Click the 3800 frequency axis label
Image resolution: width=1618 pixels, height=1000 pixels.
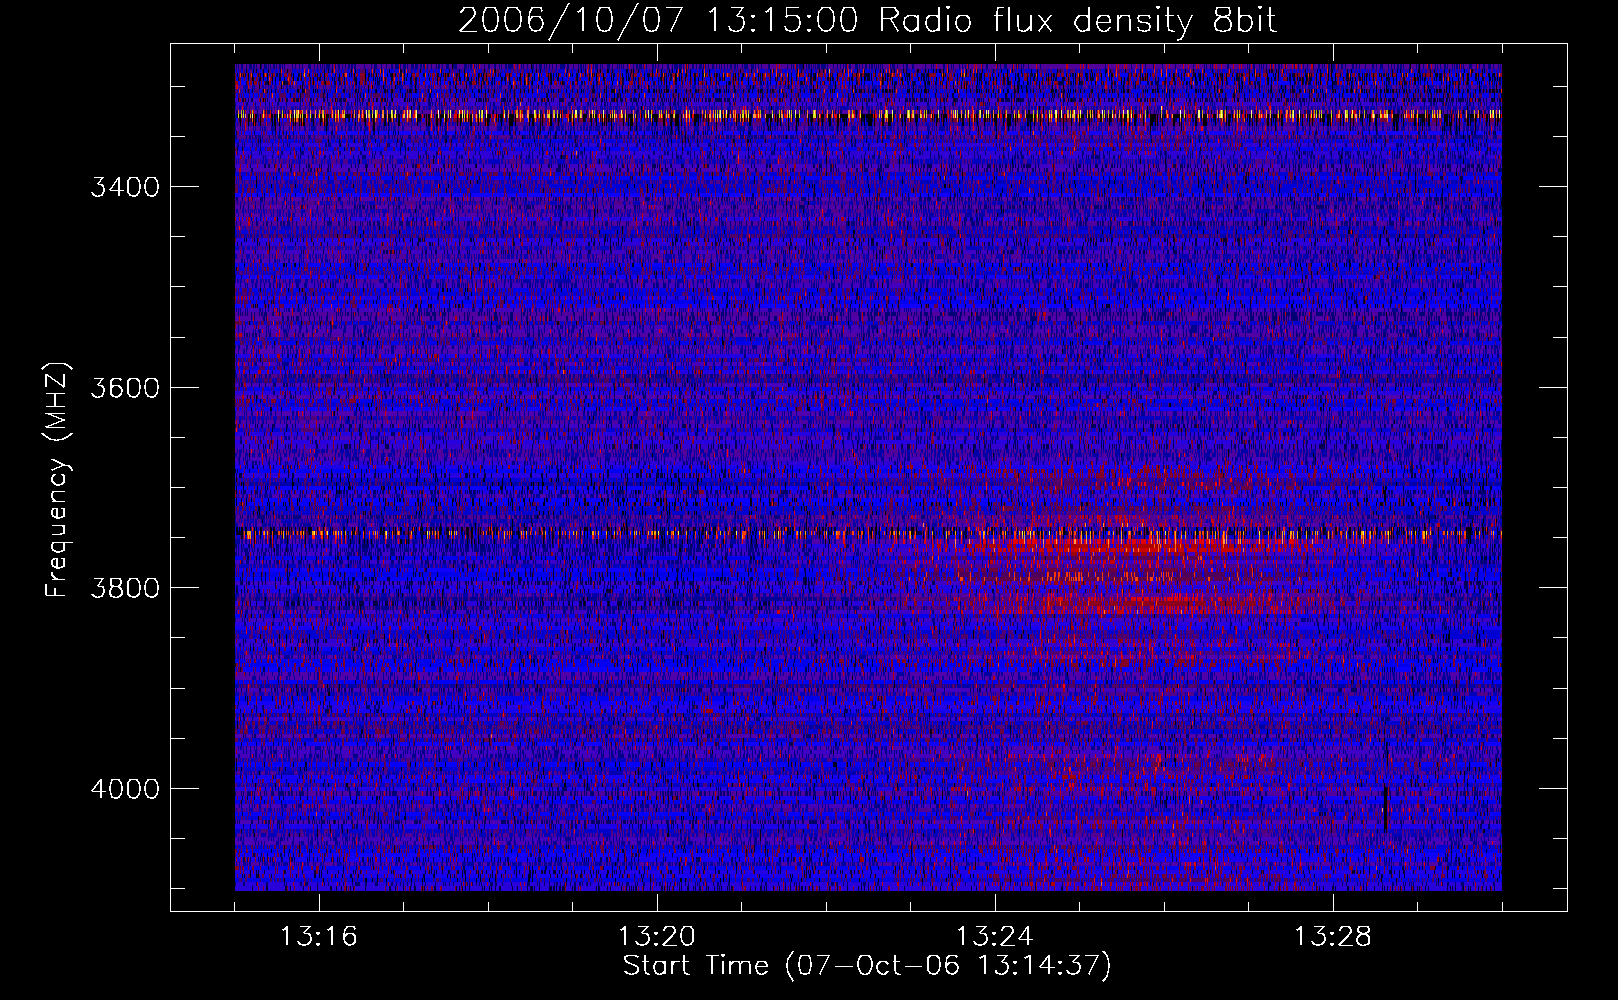[125, 588]
